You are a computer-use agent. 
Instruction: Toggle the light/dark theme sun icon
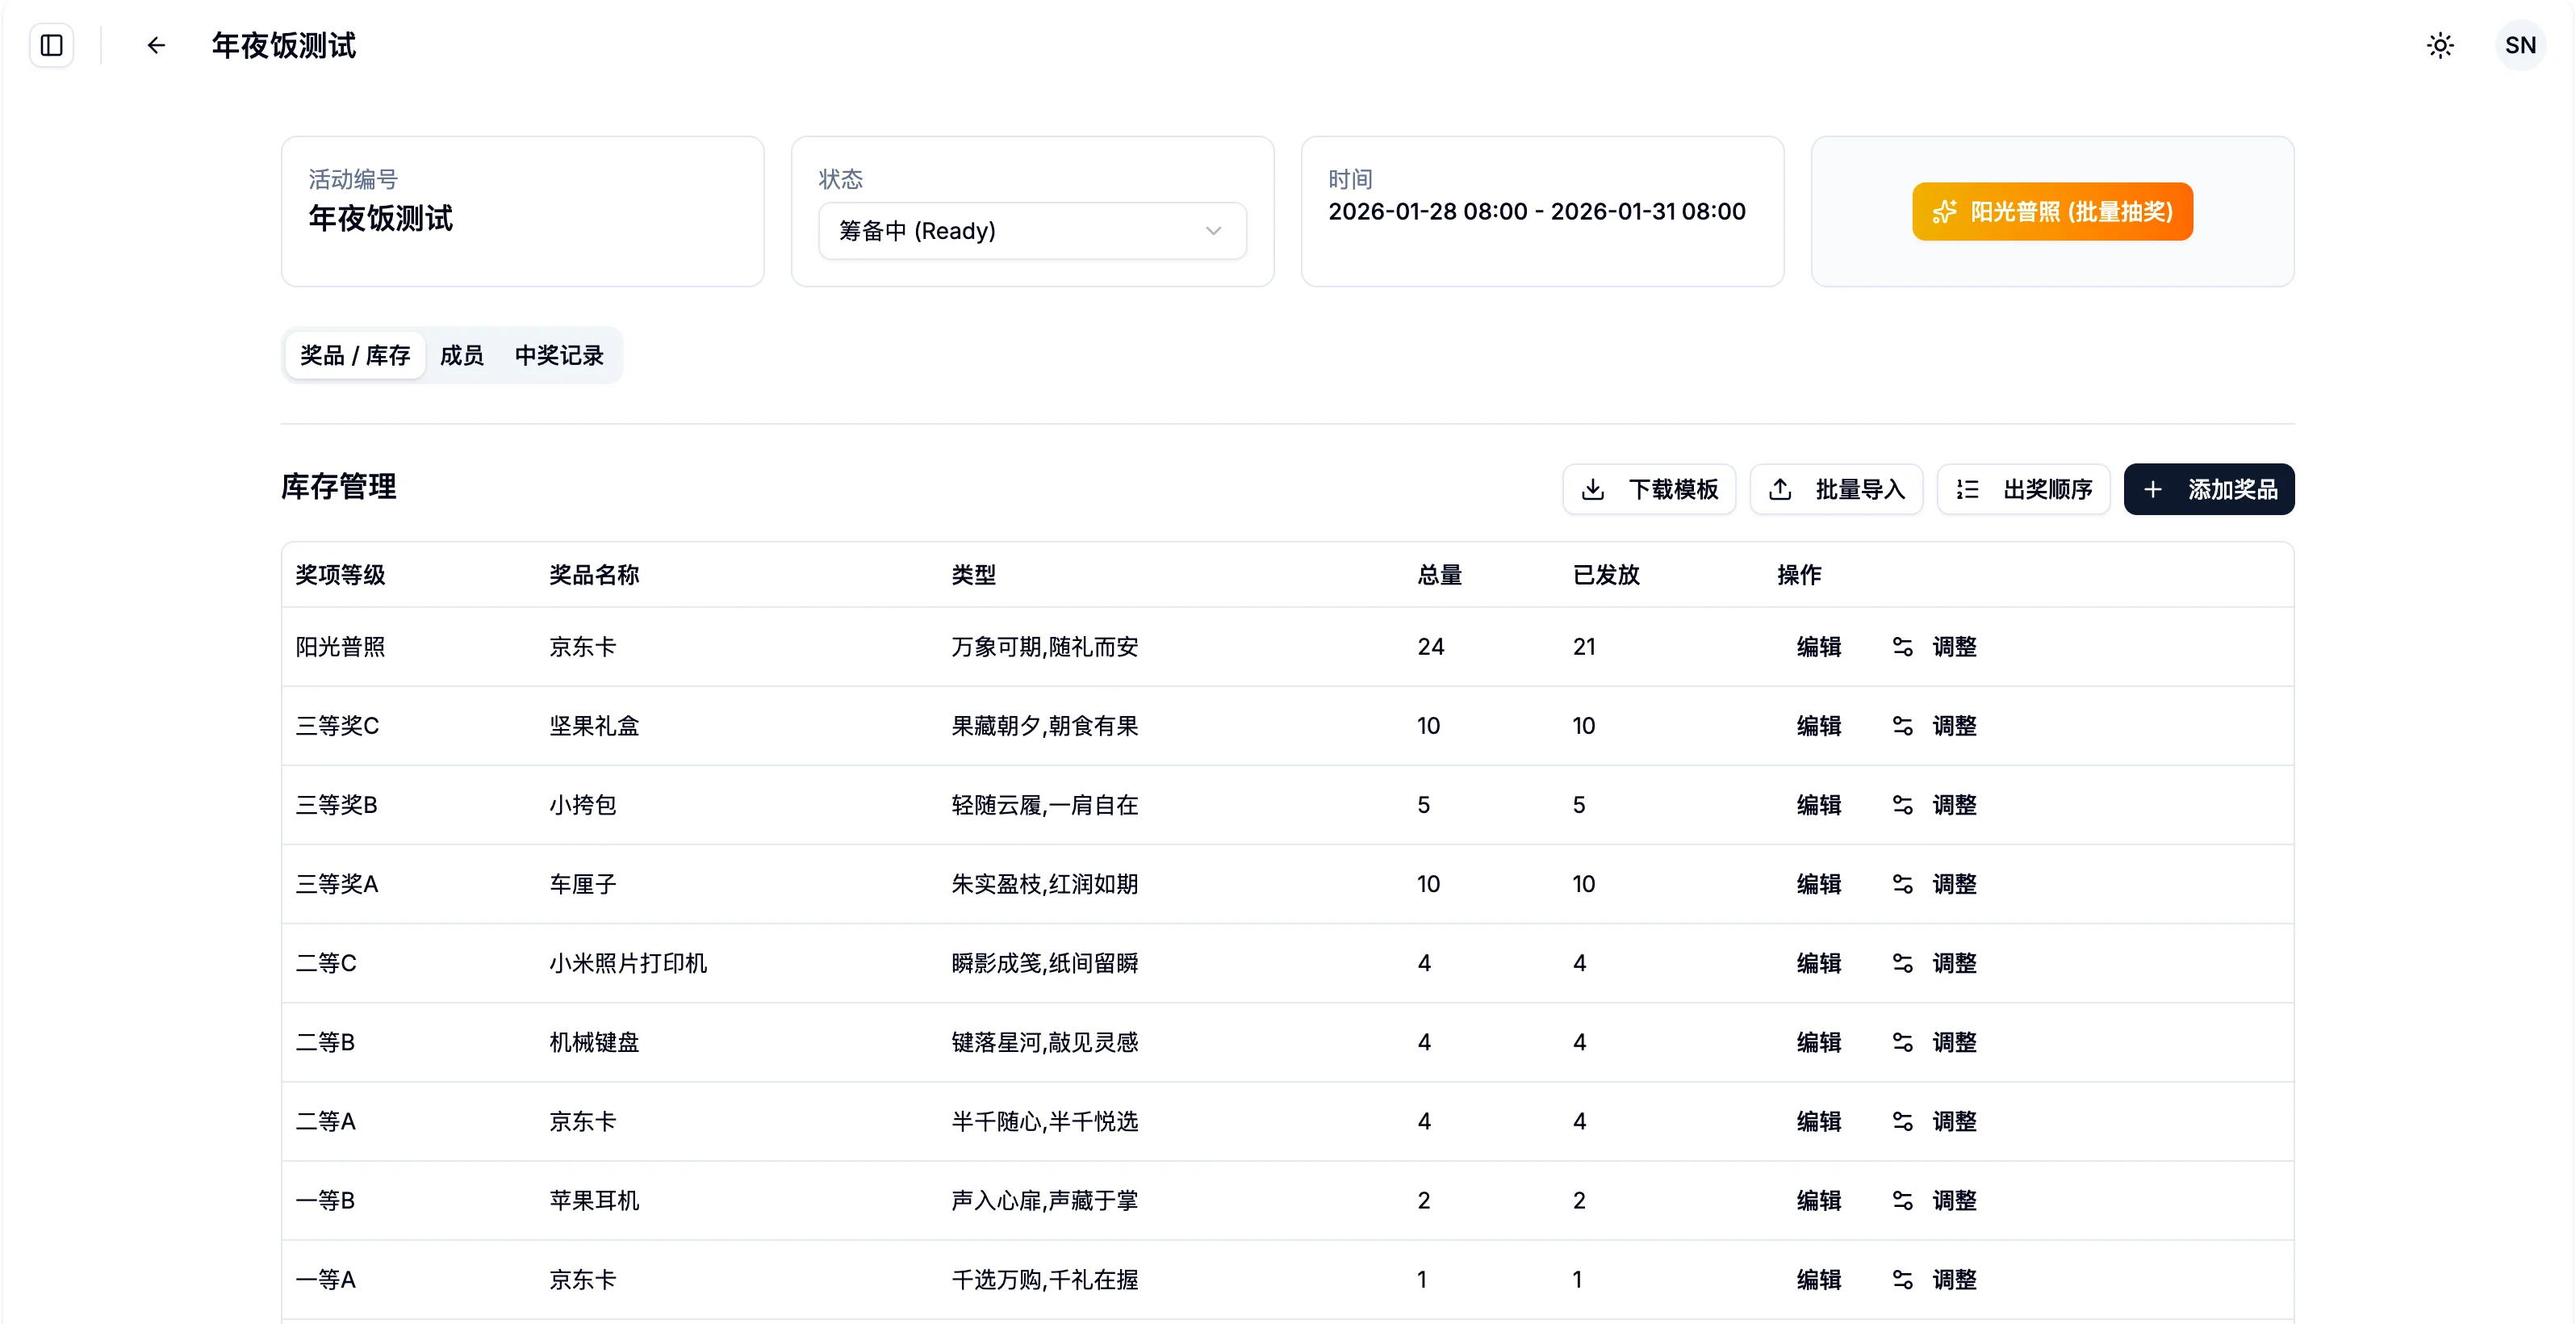tap(2440, 45)
